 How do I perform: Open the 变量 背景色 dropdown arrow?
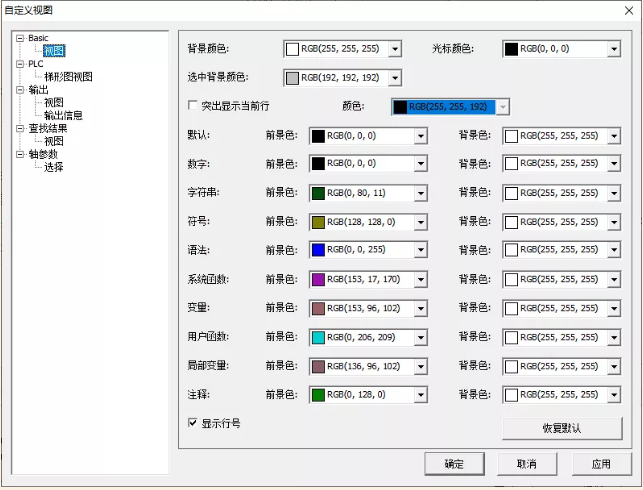tap(613, 309)
